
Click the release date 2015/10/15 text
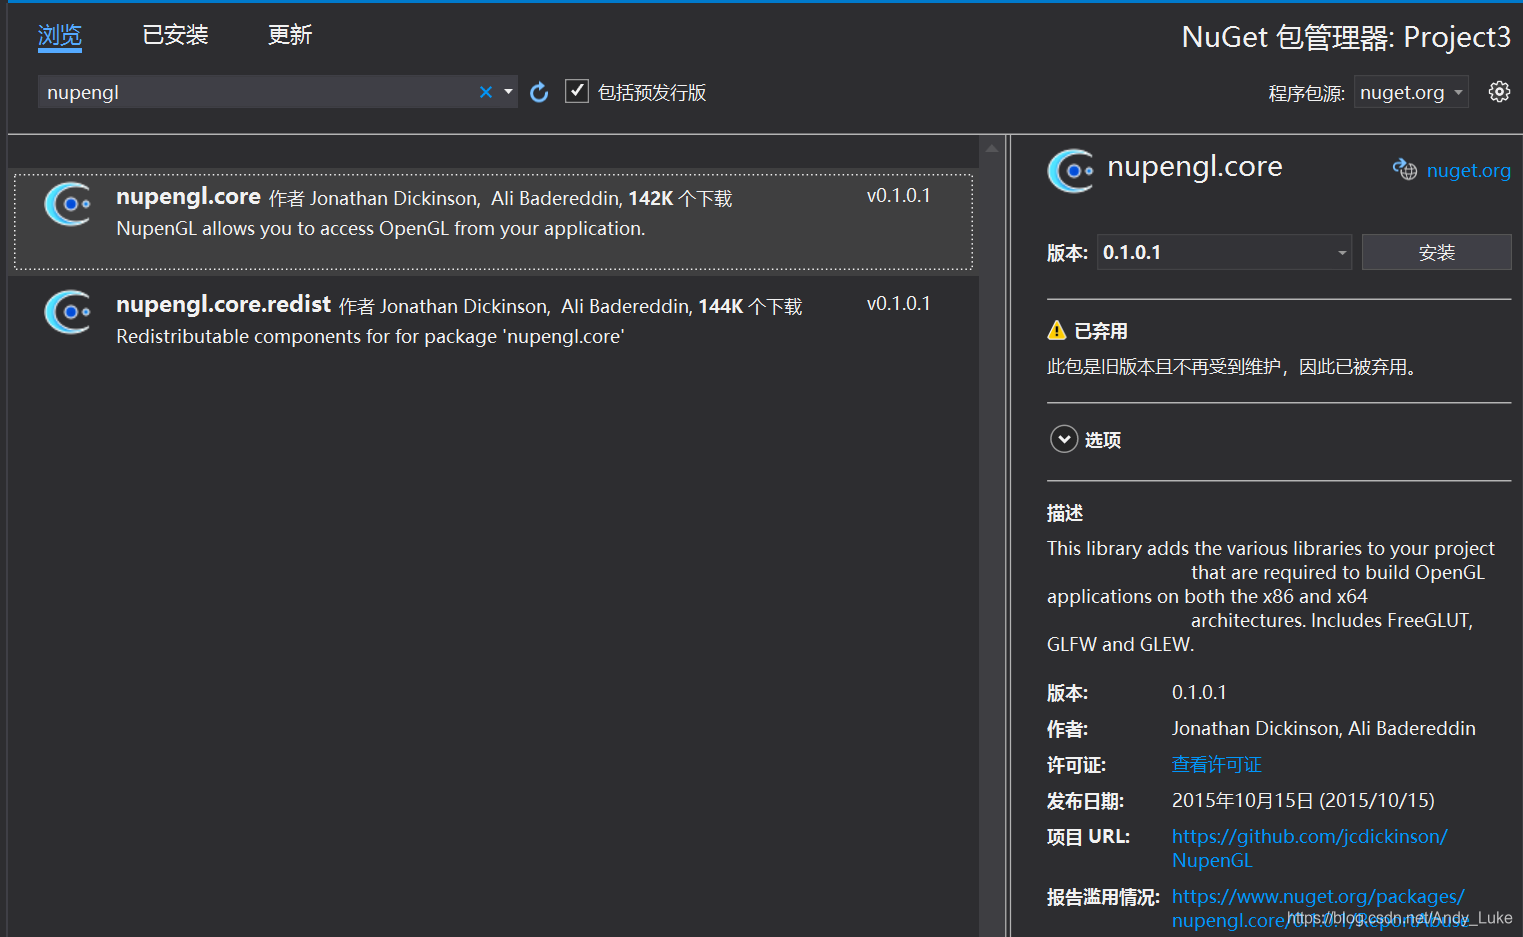pyautogui.click(x=1303, y=800)
